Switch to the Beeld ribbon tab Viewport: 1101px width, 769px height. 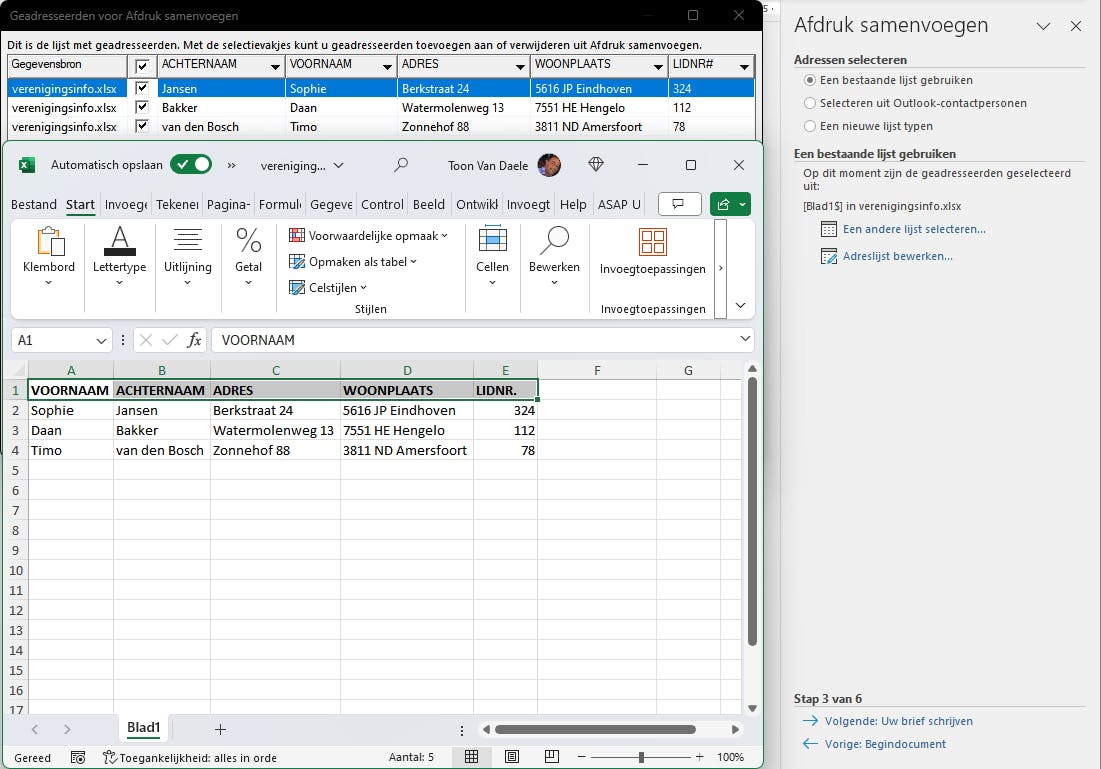(x=428, y=204)
